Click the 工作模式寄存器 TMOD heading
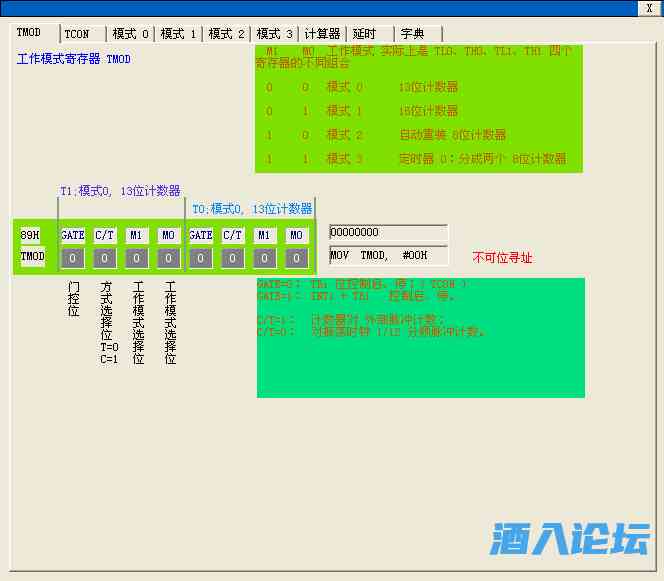 (x=74, y=58)
